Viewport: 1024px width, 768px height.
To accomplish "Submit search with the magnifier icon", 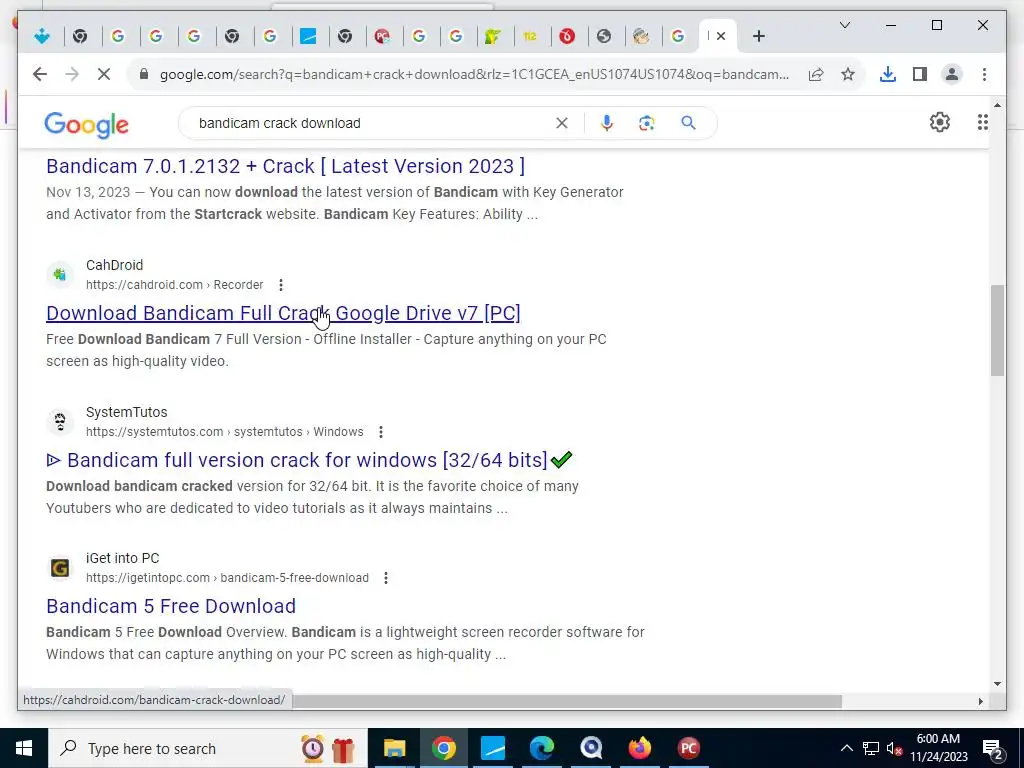I will (688, 123).
